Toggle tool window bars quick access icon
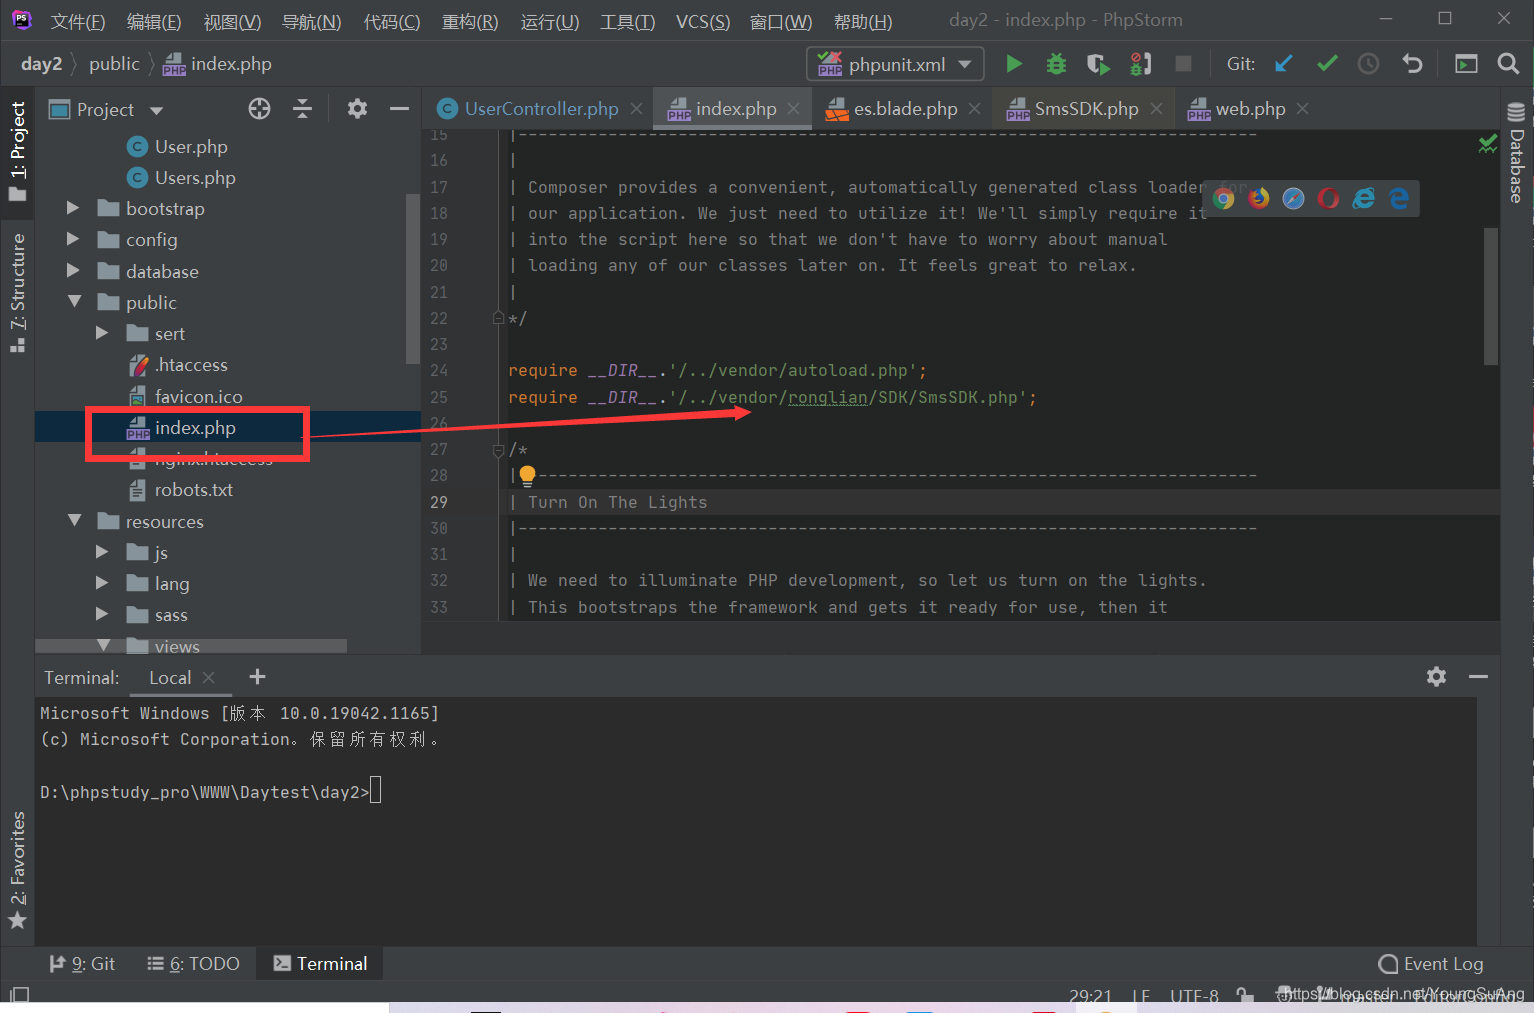 [x=19, y=995]
